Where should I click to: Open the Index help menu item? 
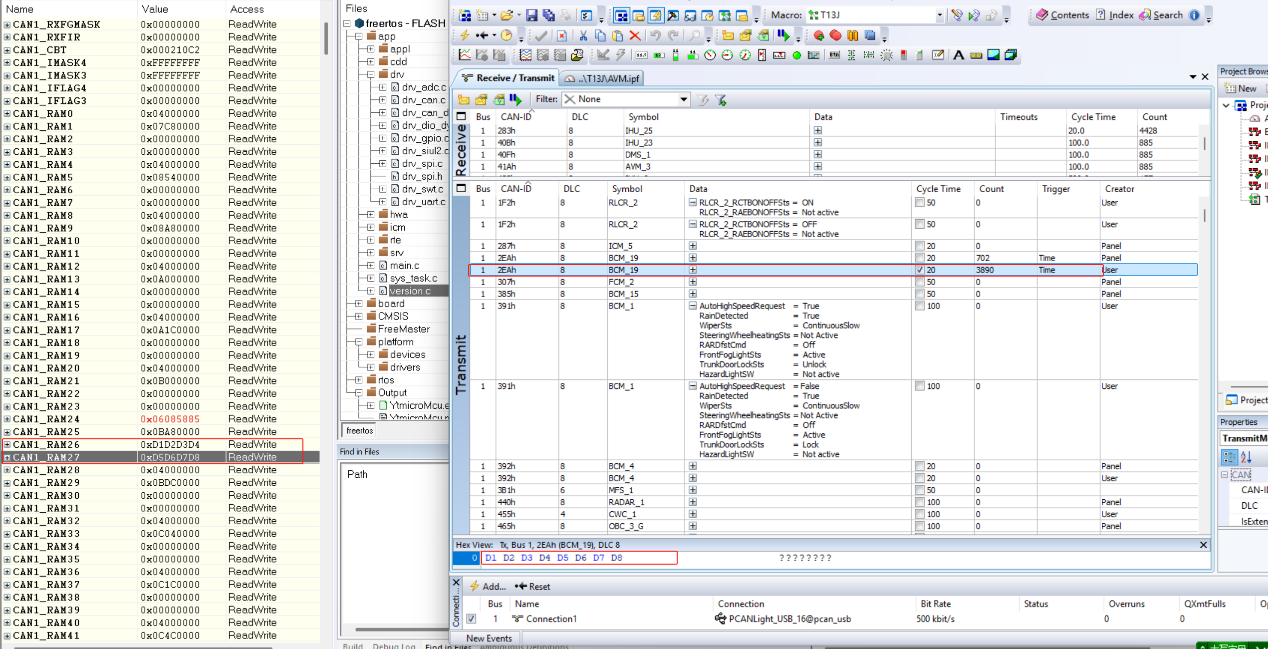1115,15
